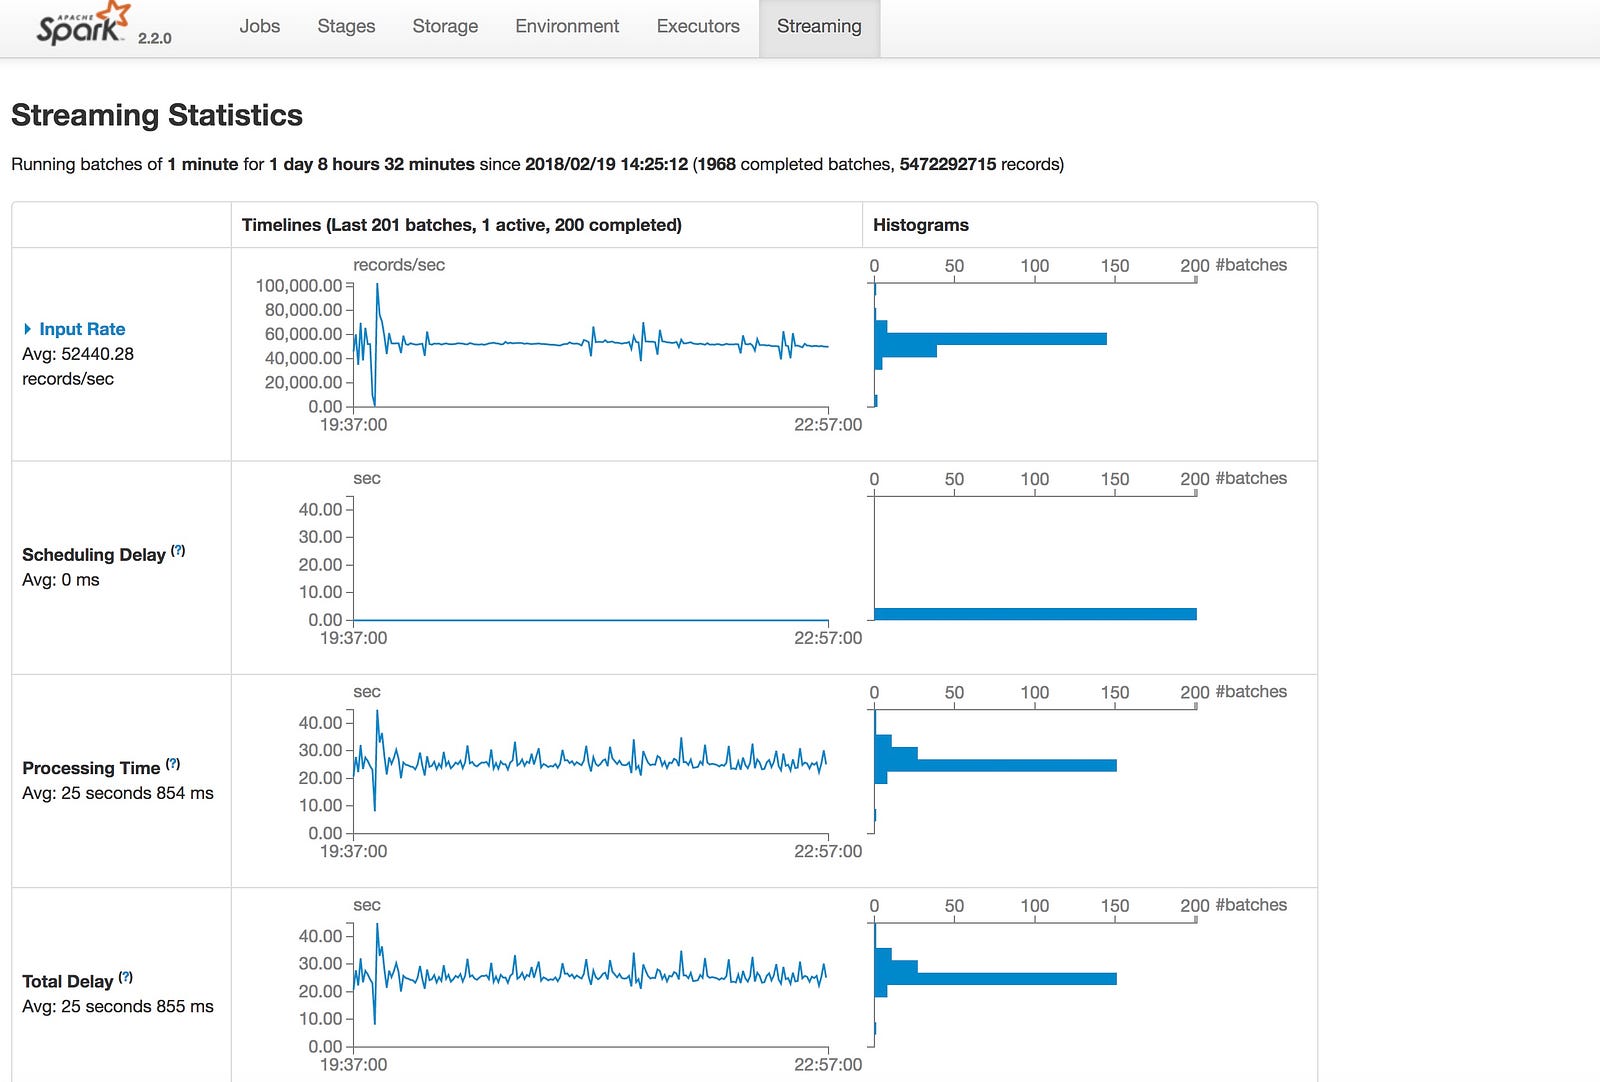Click the 'Avg: 0 ms' value

point(61,580)
